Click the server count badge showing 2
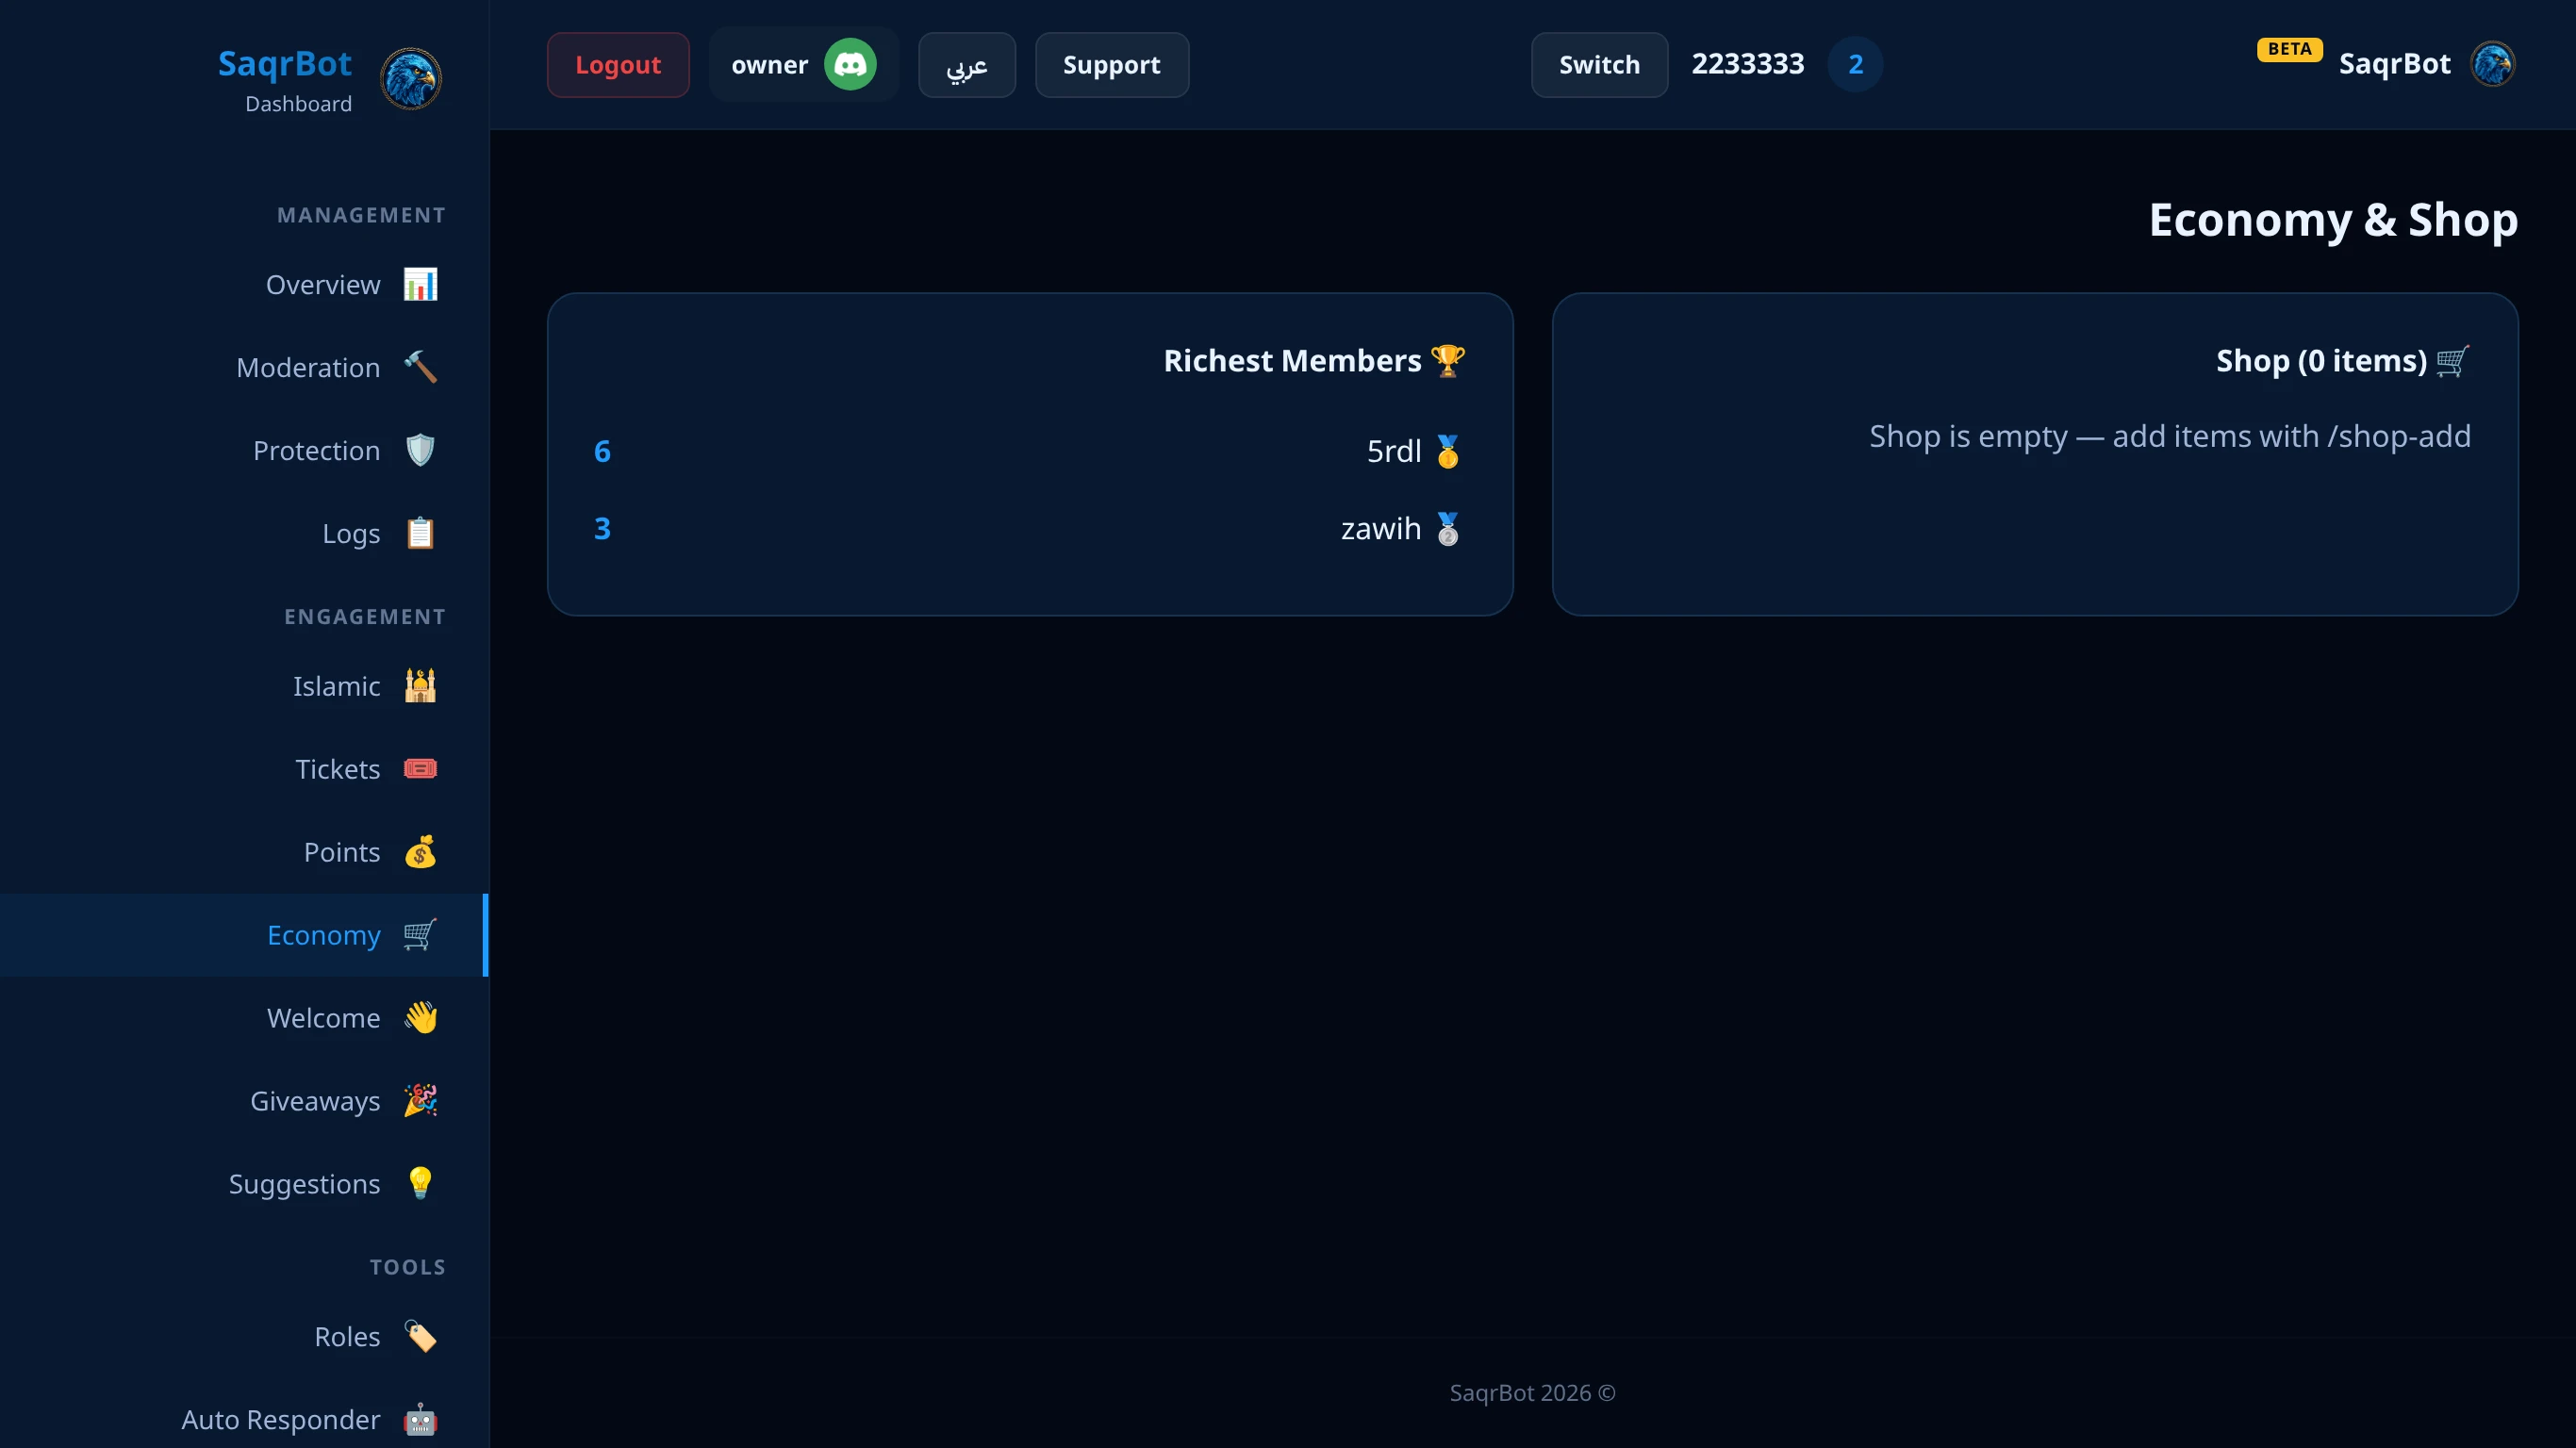The width and height of the screenshot is (2576, 1448). tap(1855, 65)
